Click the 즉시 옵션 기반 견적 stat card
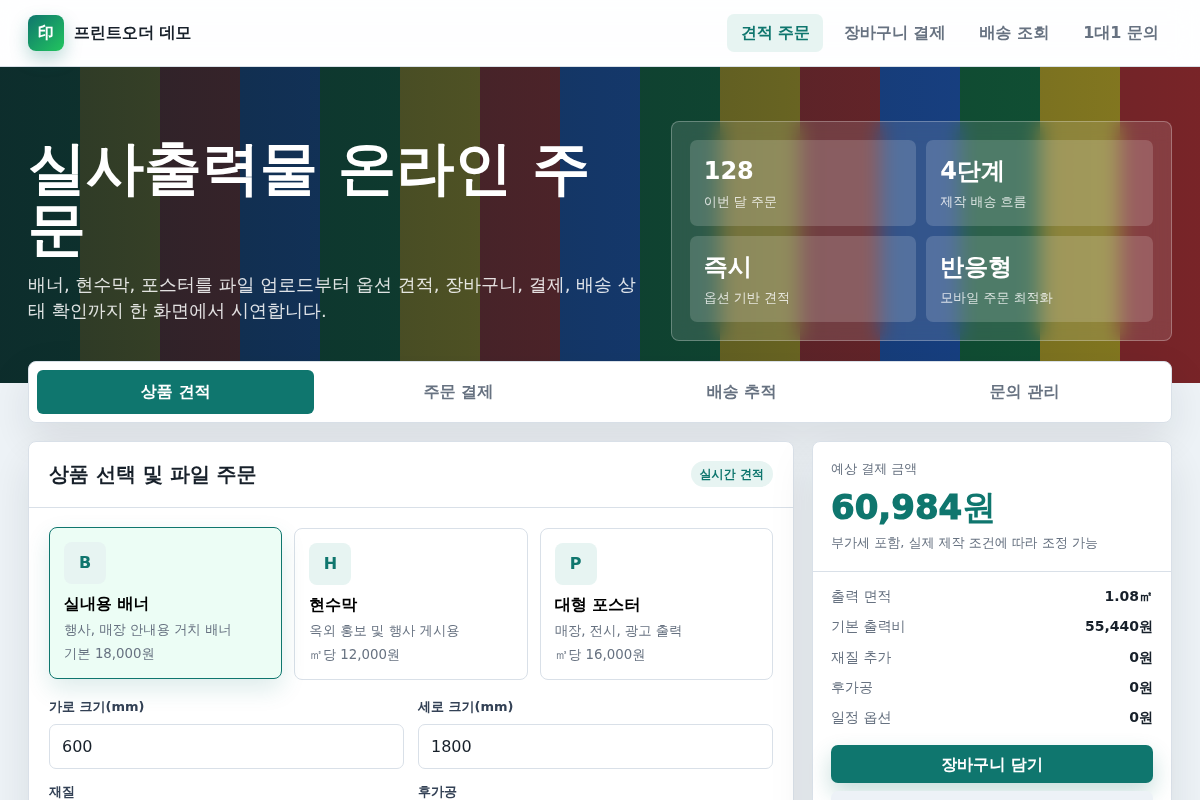This screenshot has width=1200, height=800. pos(803,279)
